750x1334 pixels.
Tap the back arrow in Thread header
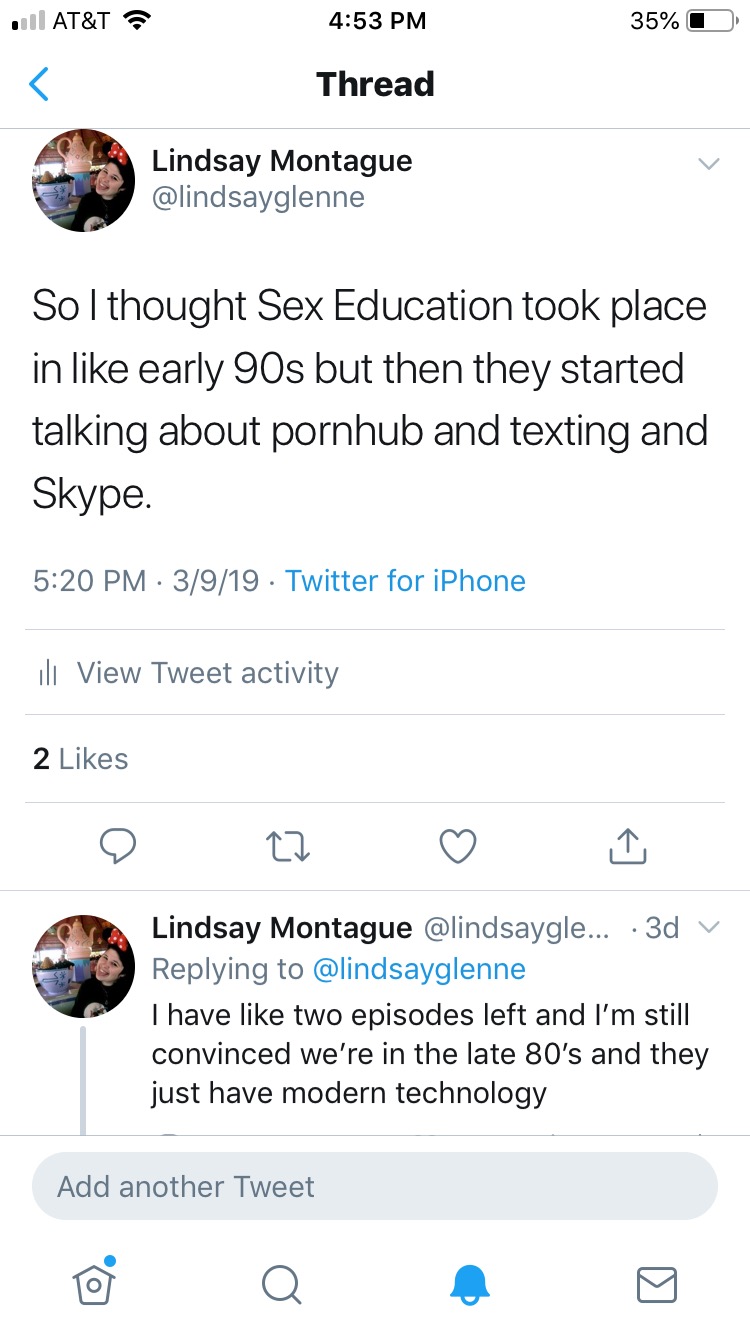pyautogui.click(x=39, y=85)
